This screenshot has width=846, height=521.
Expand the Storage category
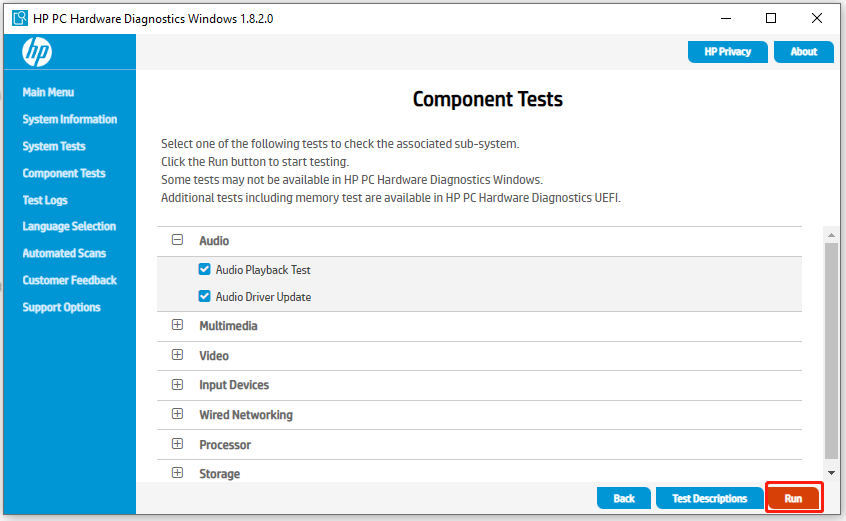178,473
